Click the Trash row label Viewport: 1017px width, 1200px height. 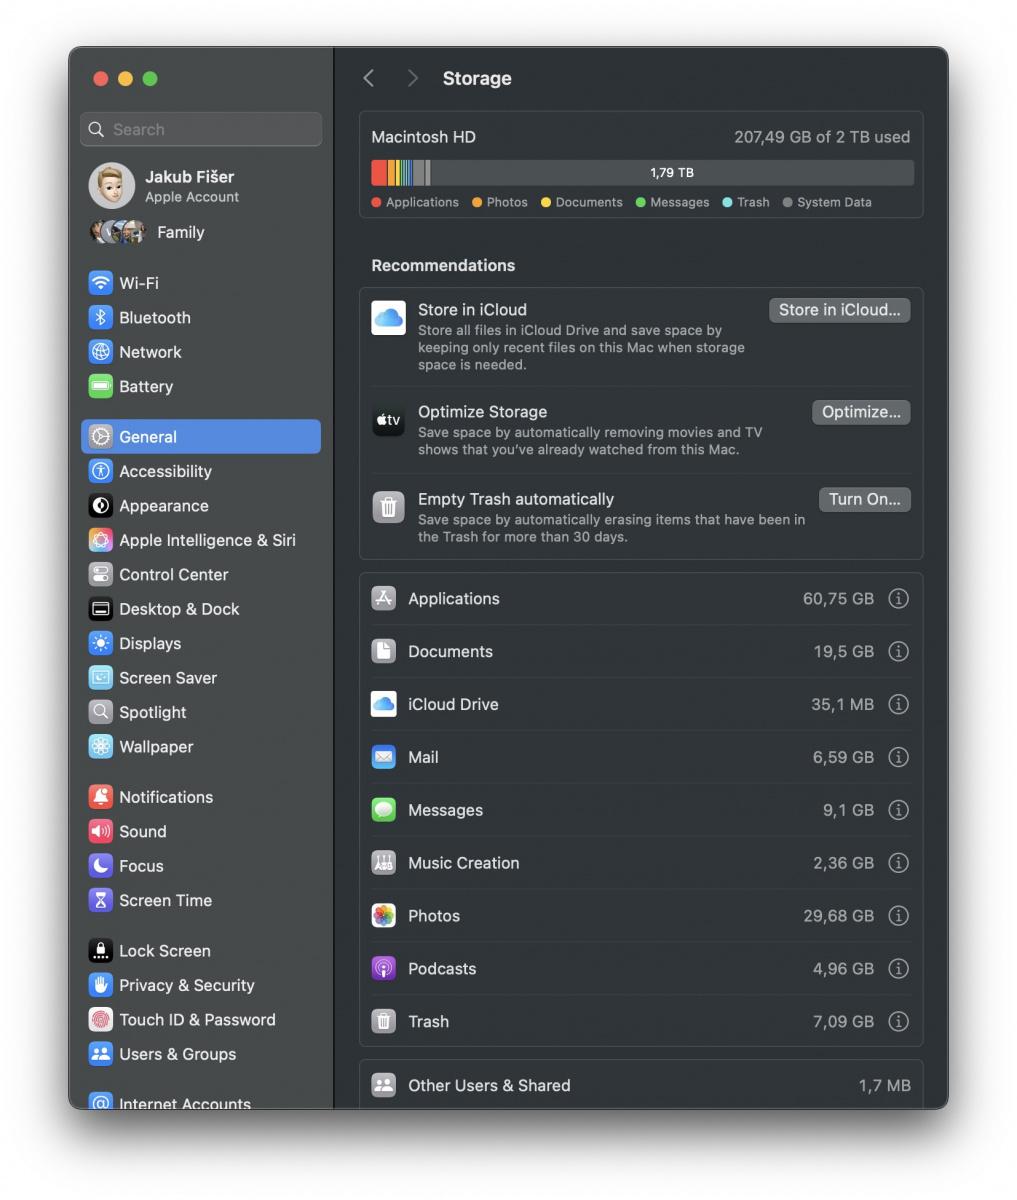pyautogui.click(x=428, y=1021)
